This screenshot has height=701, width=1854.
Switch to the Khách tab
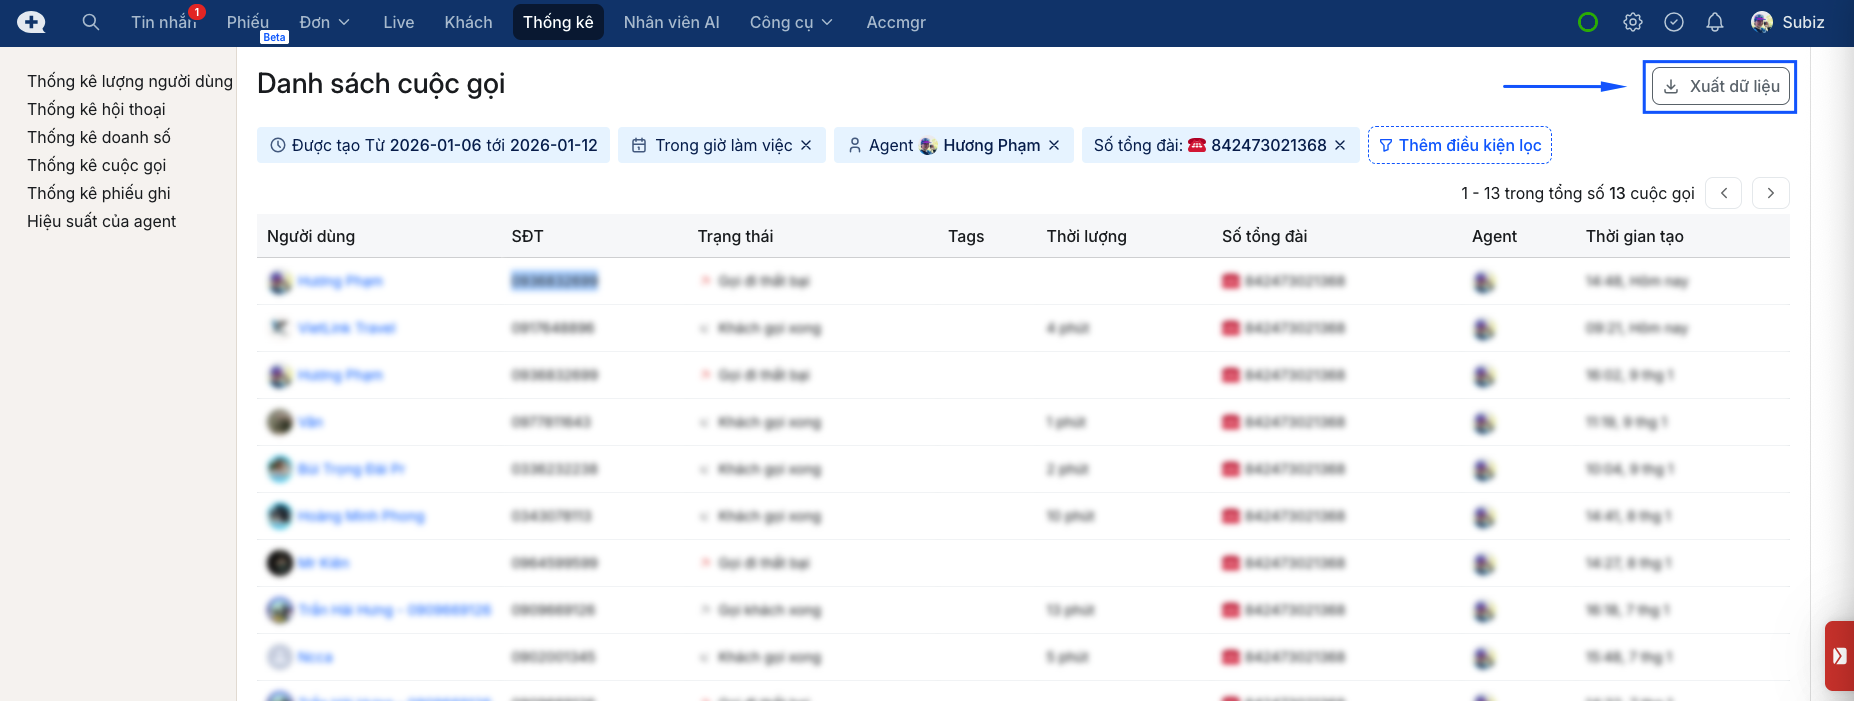click(468, 22)
